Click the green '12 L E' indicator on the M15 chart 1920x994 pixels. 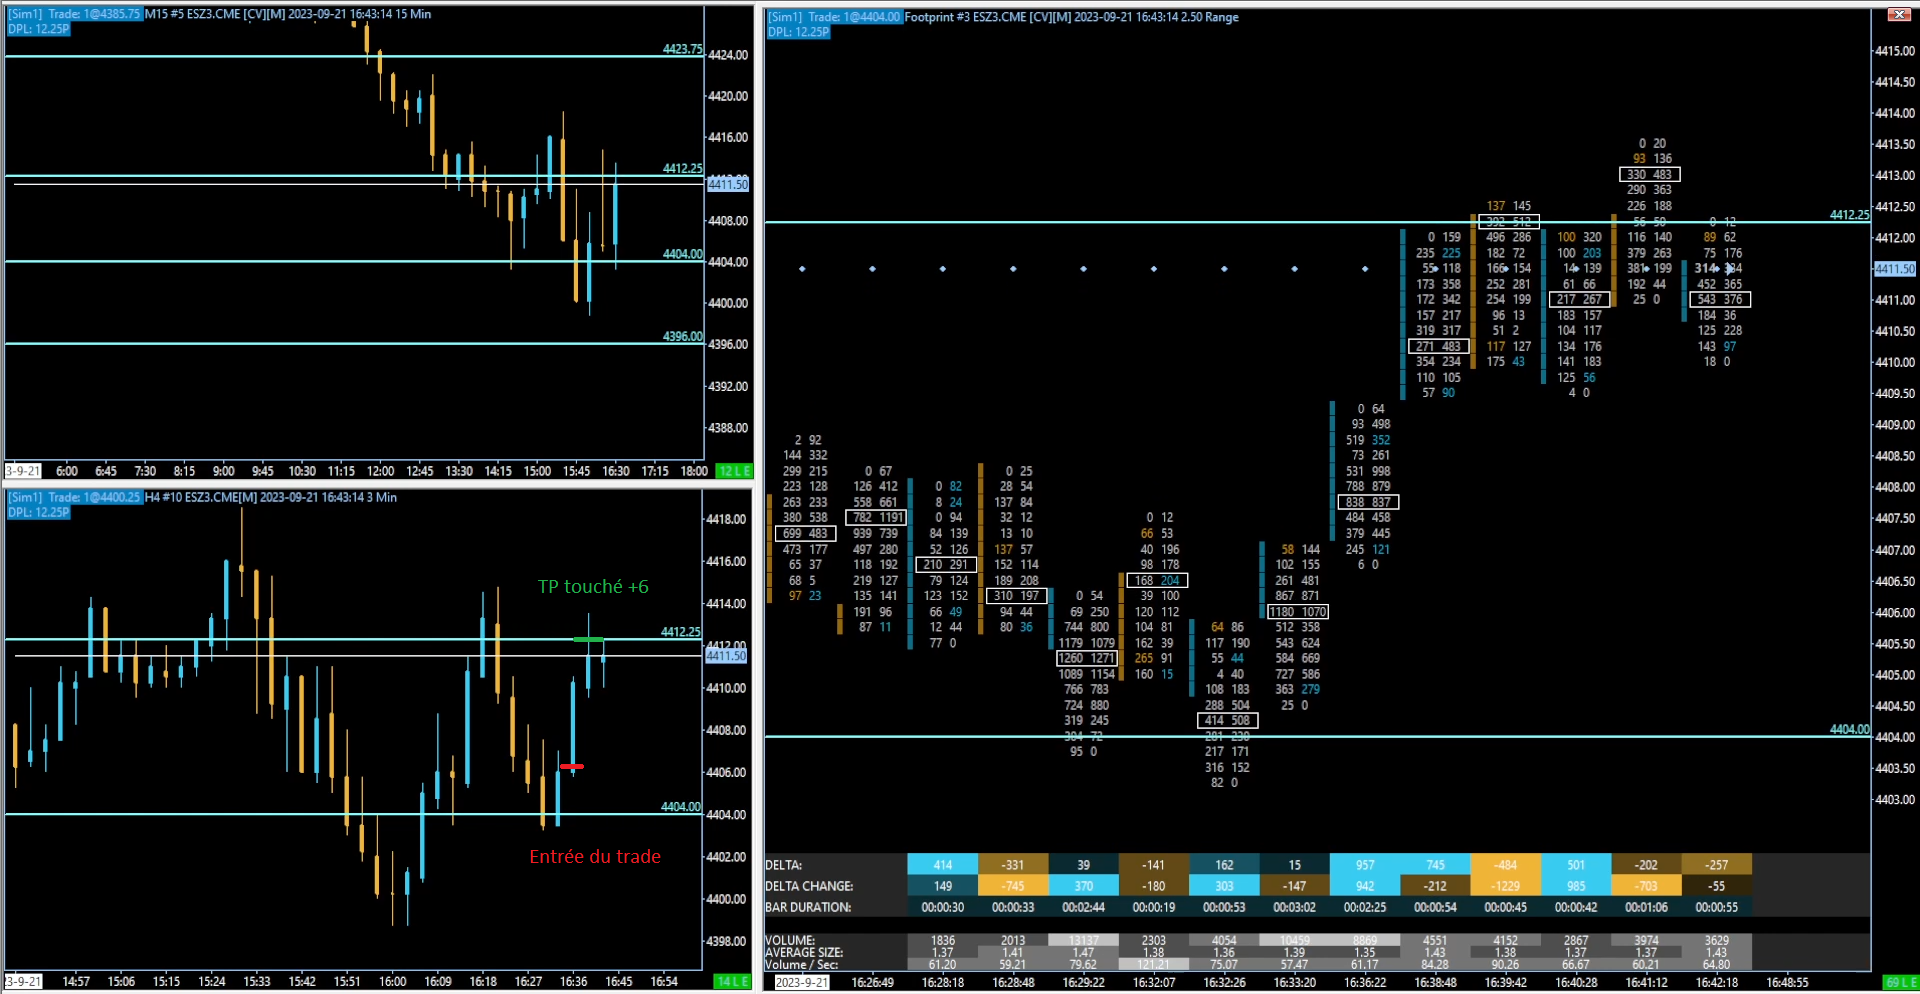click(x=735, y=471)
